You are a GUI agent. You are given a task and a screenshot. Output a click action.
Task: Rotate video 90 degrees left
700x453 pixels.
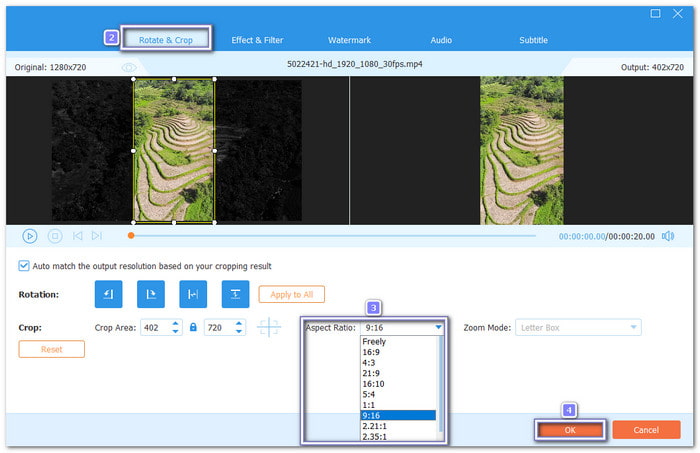[x=108, y=294]
